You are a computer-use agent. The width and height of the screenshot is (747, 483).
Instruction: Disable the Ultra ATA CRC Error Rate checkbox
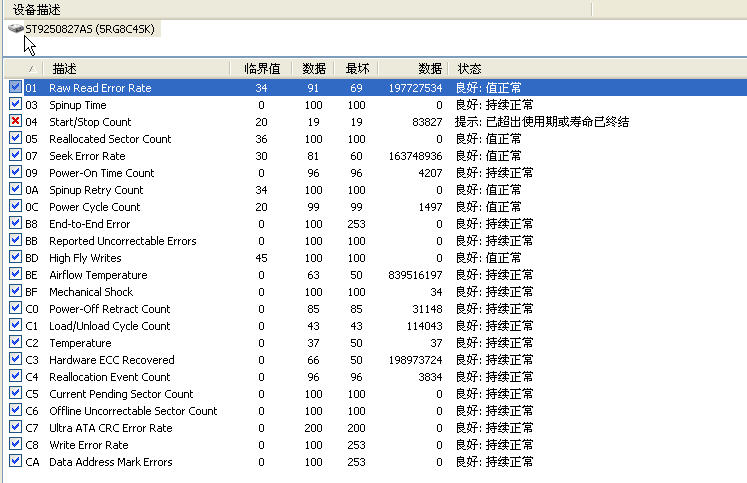tap(15, 428)
